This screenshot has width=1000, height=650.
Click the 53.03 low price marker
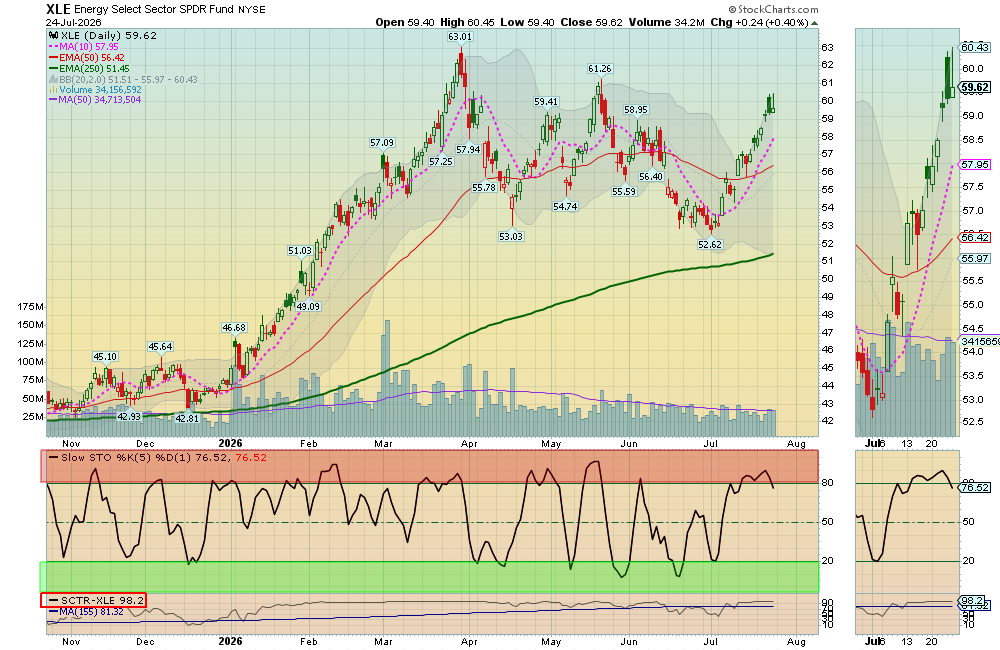[511, 236]
